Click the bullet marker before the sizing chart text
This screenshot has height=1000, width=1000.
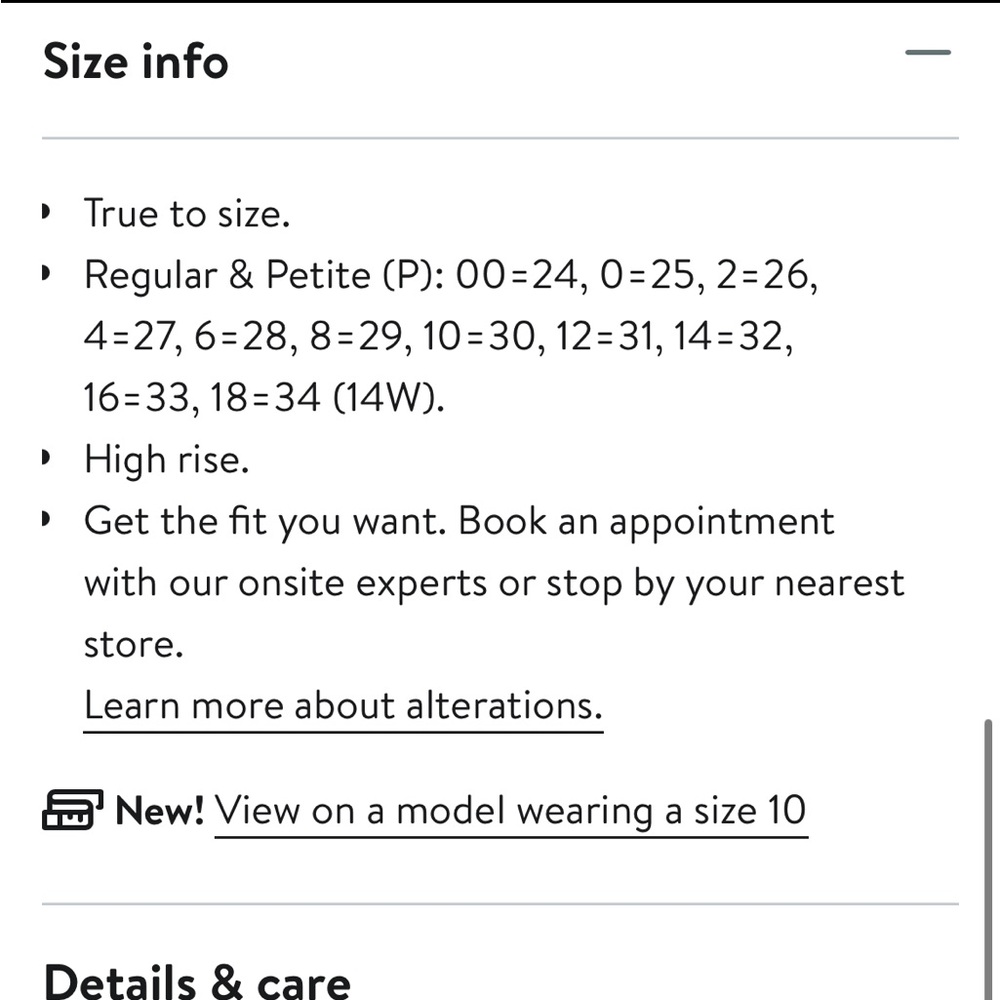pyautogui.click(x=44, y=274)
